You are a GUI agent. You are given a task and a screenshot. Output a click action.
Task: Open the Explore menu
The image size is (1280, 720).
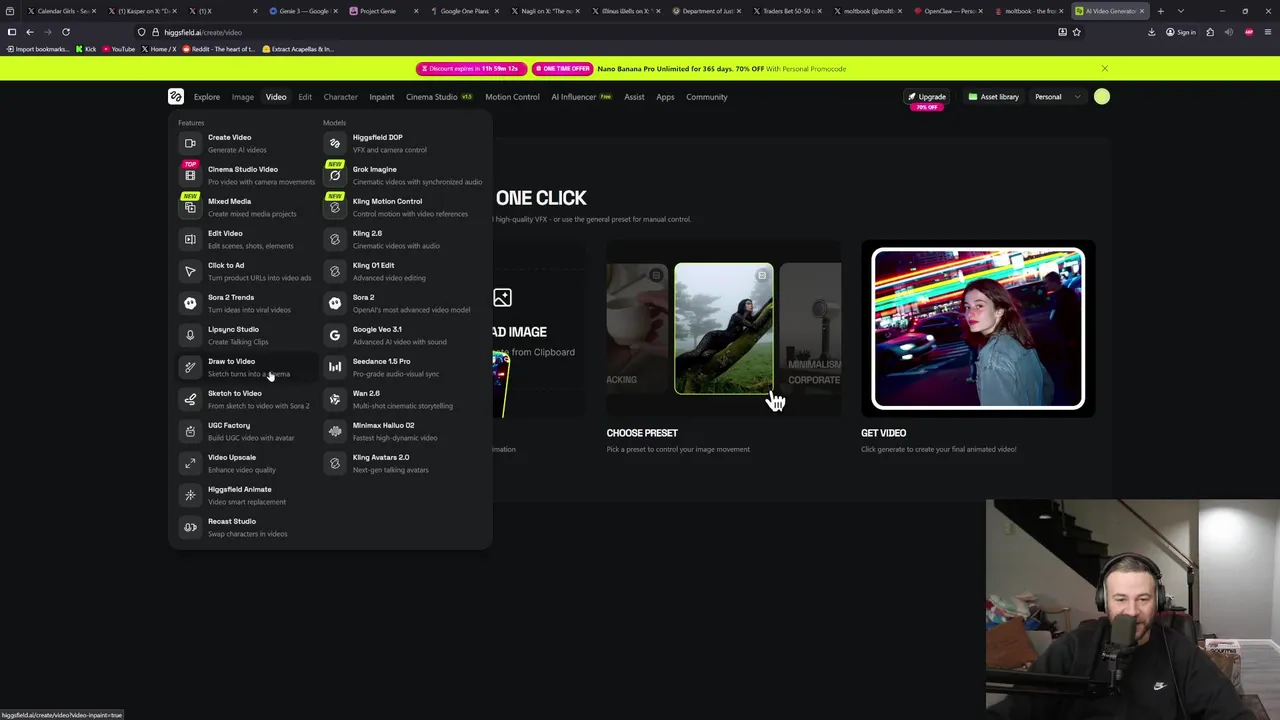(207, 97)
